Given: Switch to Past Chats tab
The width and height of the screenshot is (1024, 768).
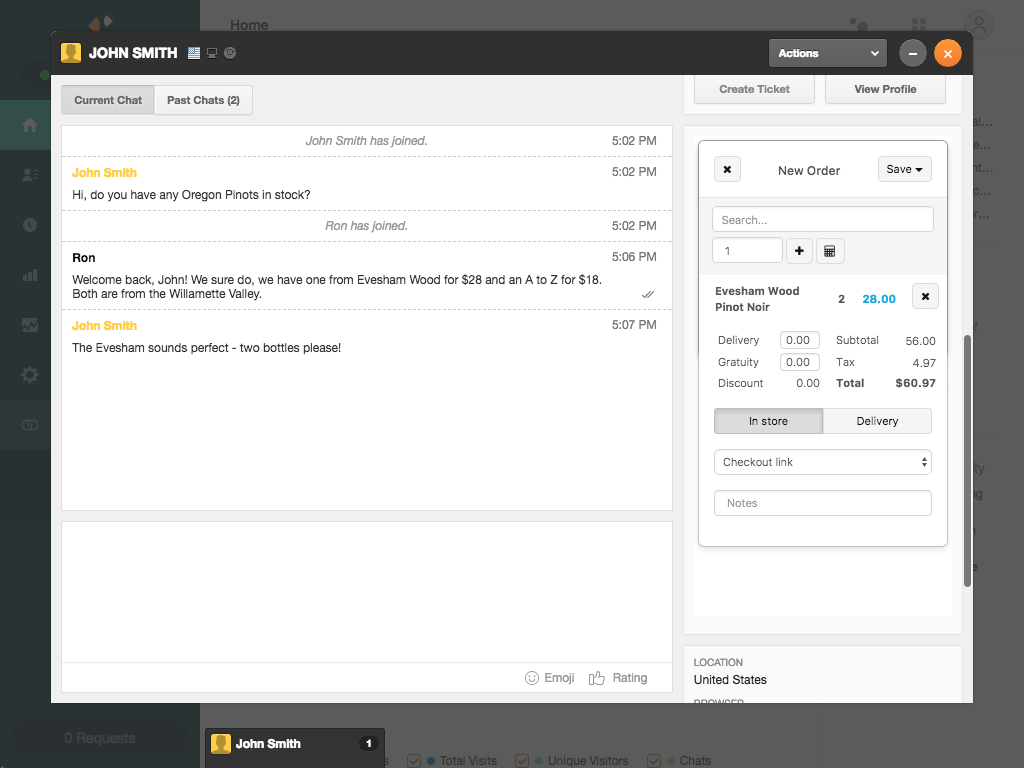Looking at the screenshot, I should (x=203, y=100).
